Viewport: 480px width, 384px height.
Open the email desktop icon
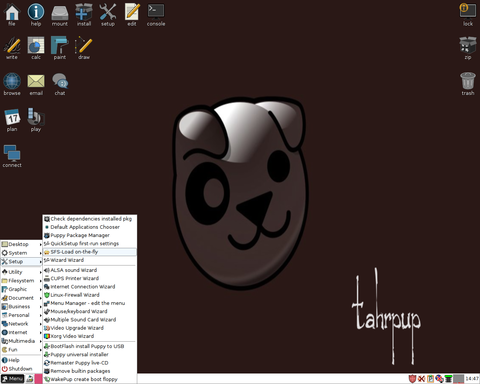coord(36,84)
